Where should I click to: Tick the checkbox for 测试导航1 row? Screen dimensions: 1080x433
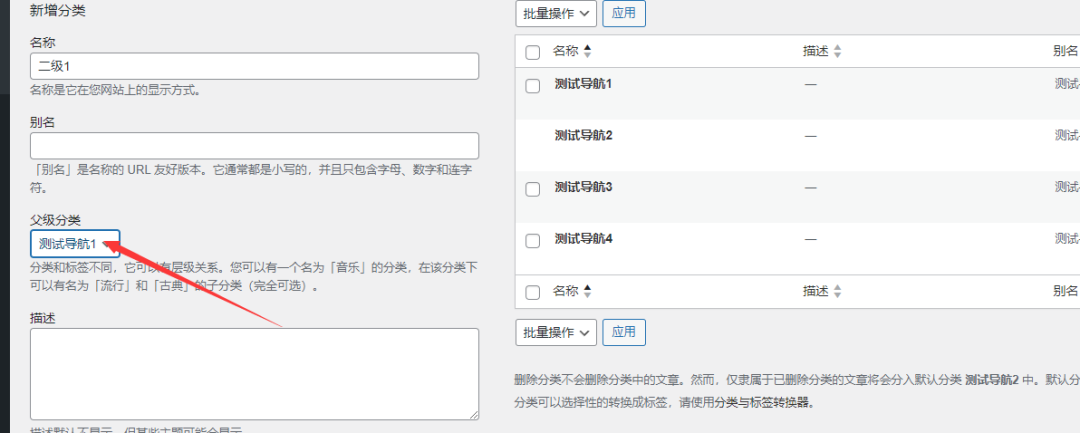coord(533,86)
